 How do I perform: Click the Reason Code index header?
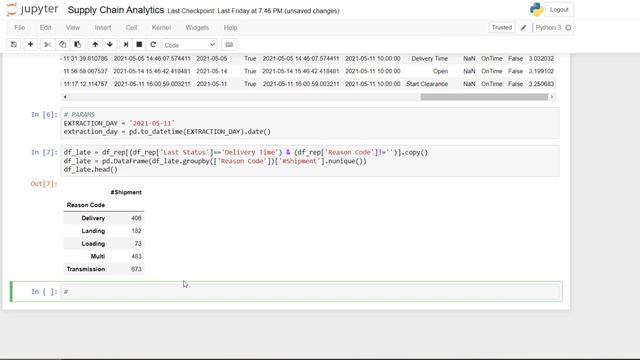(86, 205)
